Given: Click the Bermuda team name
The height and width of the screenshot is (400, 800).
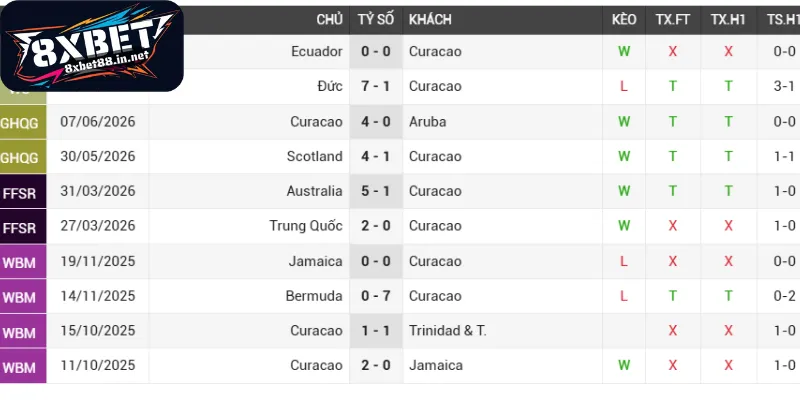Looking at the screenshot, I should coord(314,296).
